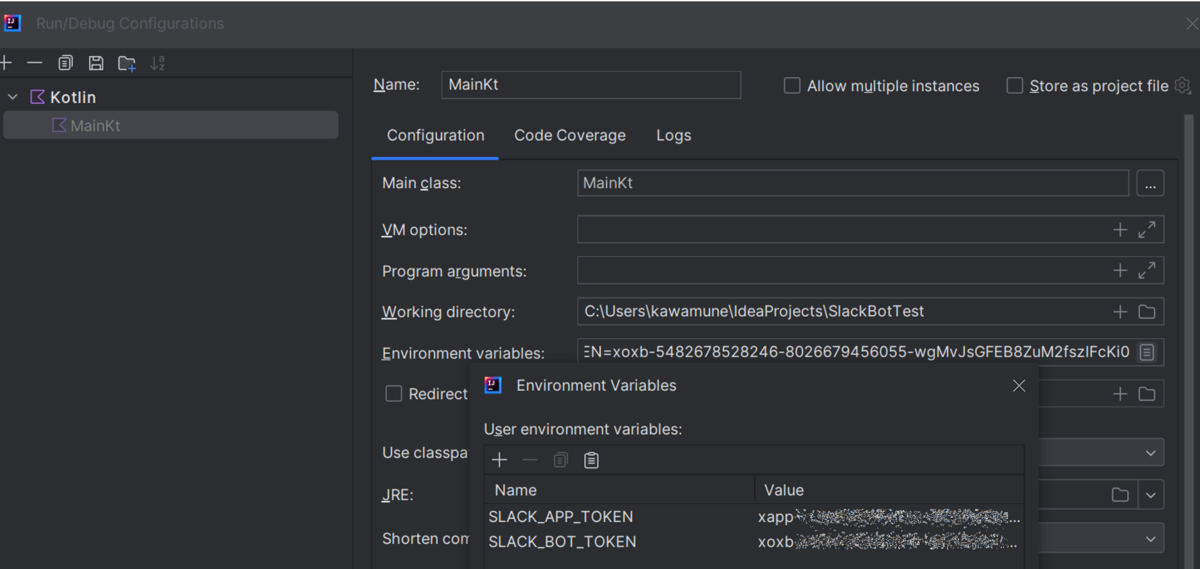The height and width of the screenshot is (569, 1200).
Task: Click the Value column header
Action: pos(889,490)
